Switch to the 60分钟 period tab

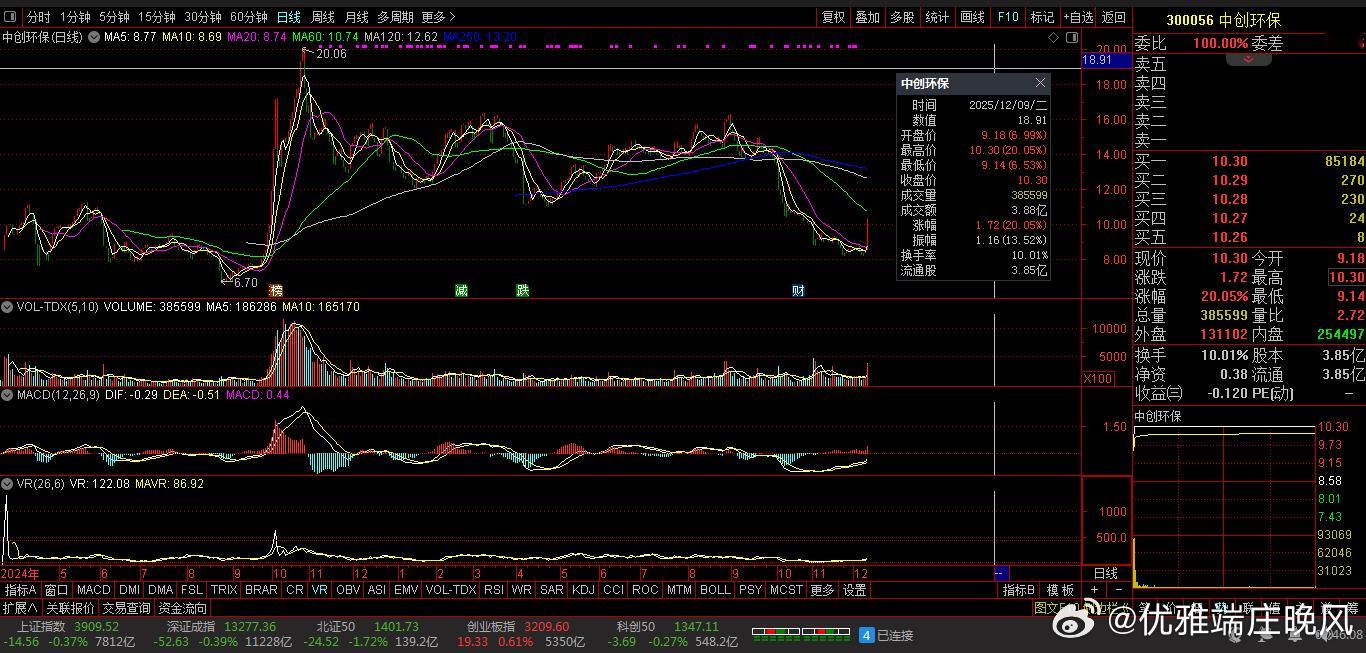tap(248, 17)
